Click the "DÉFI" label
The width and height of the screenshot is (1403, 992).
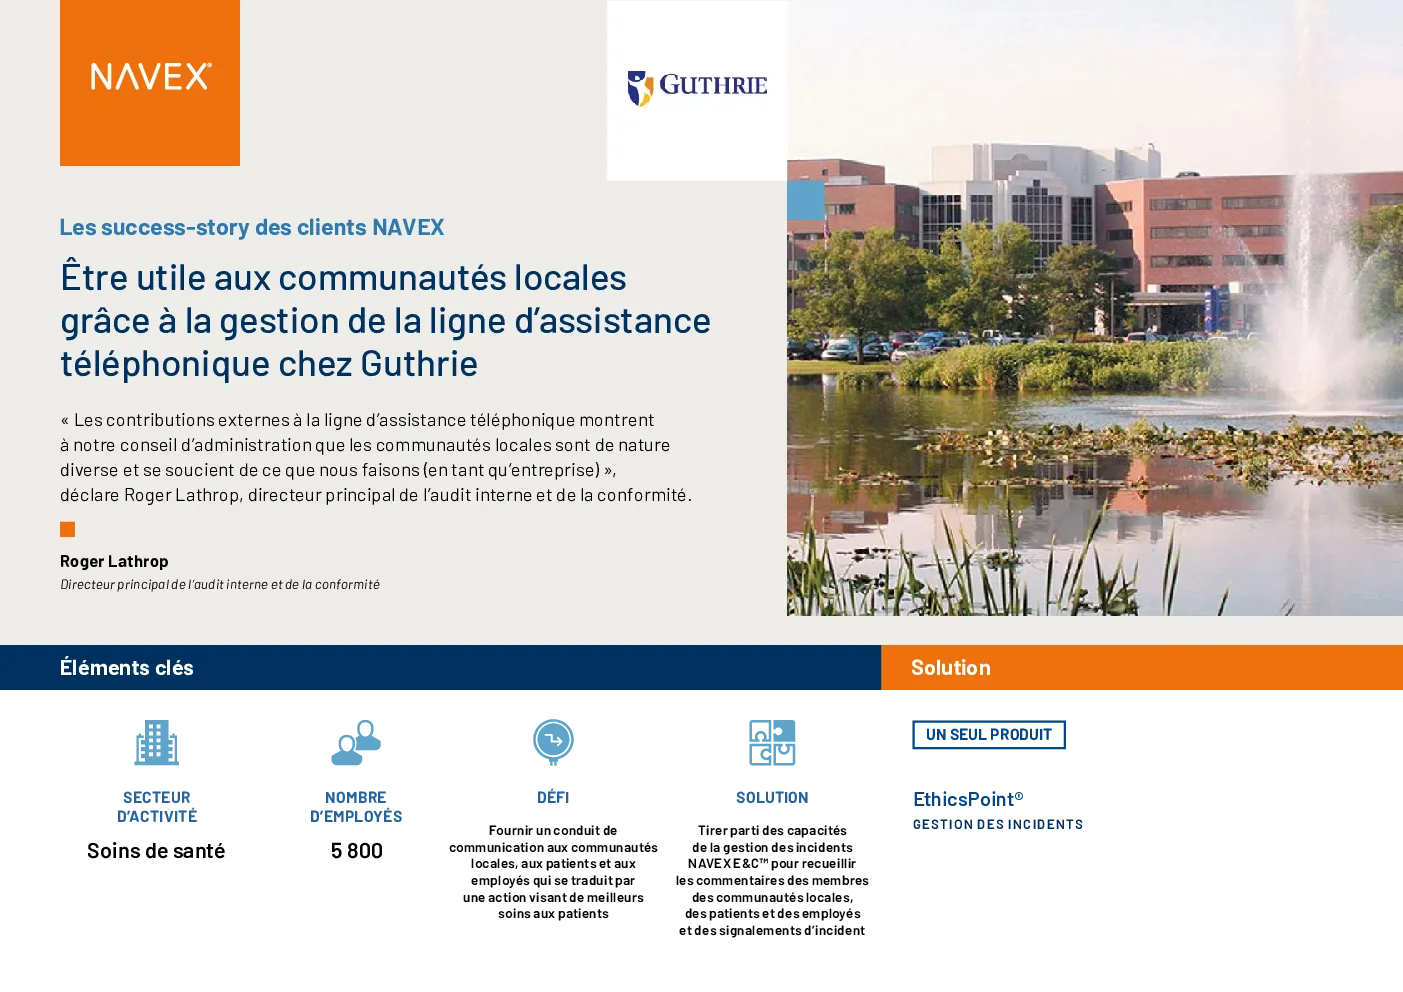tap(553, 798)
